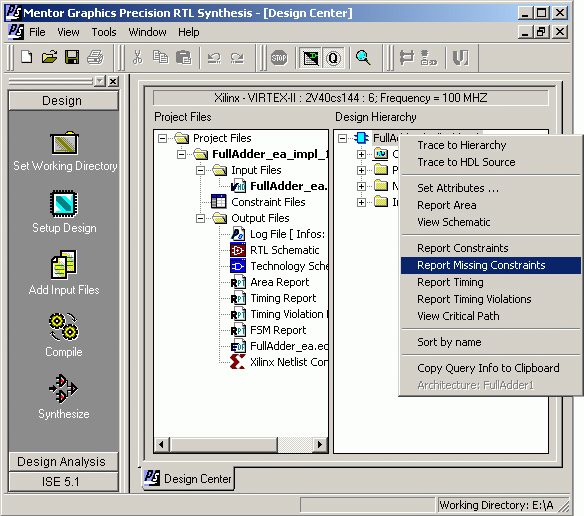Toggle the design bar toolbar icon
Image resolution: width=584 pixels, height=516 pixels.
coord(311,58)
